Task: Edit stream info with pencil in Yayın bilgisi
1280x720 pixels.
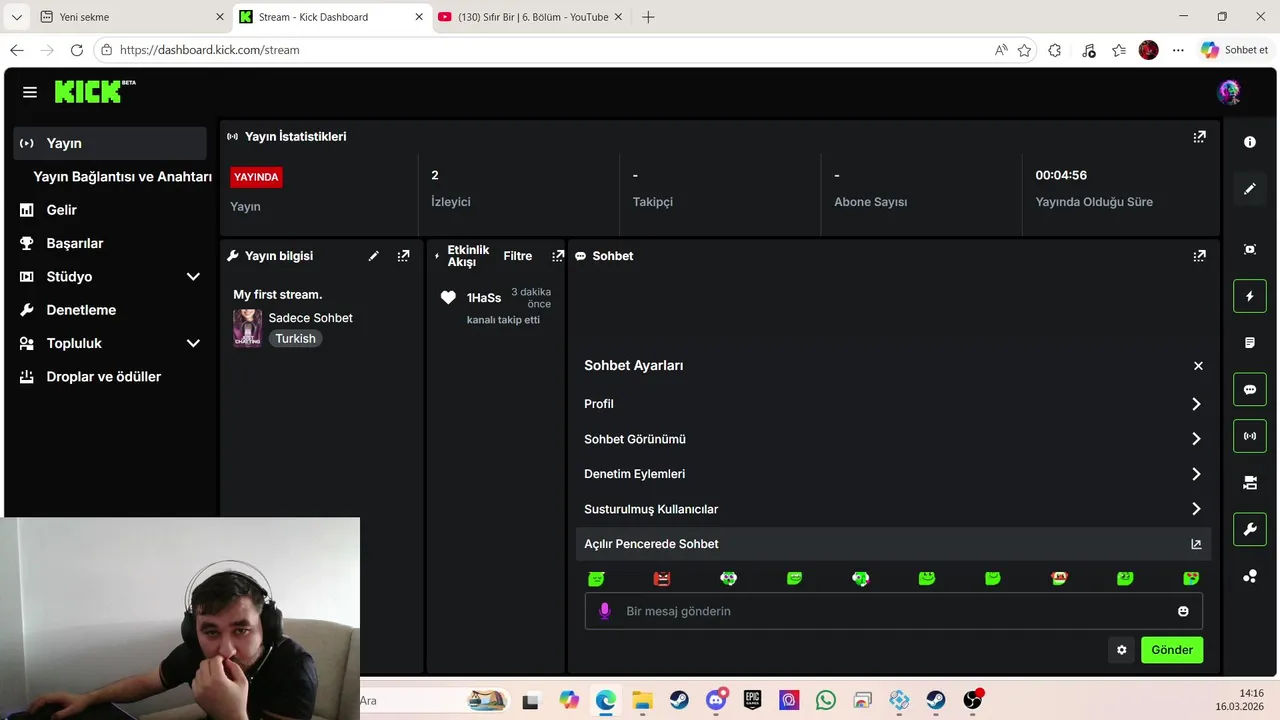Action: (x=374, y=256)
